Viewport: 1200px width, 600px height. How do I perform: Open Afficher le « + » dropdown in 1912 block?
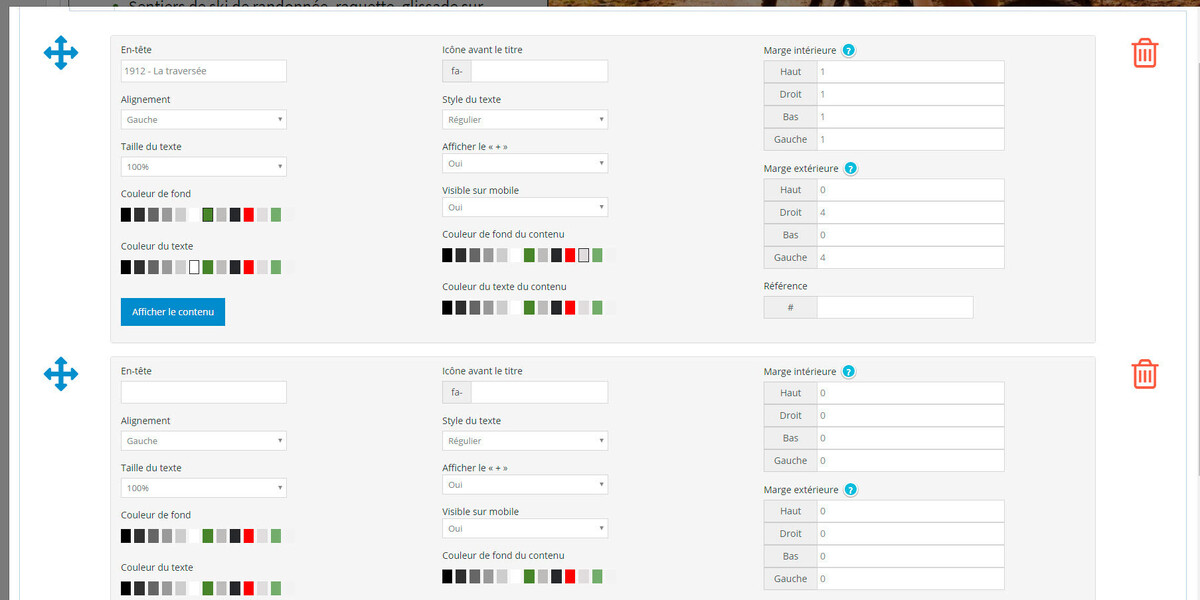tap(525, 163)
